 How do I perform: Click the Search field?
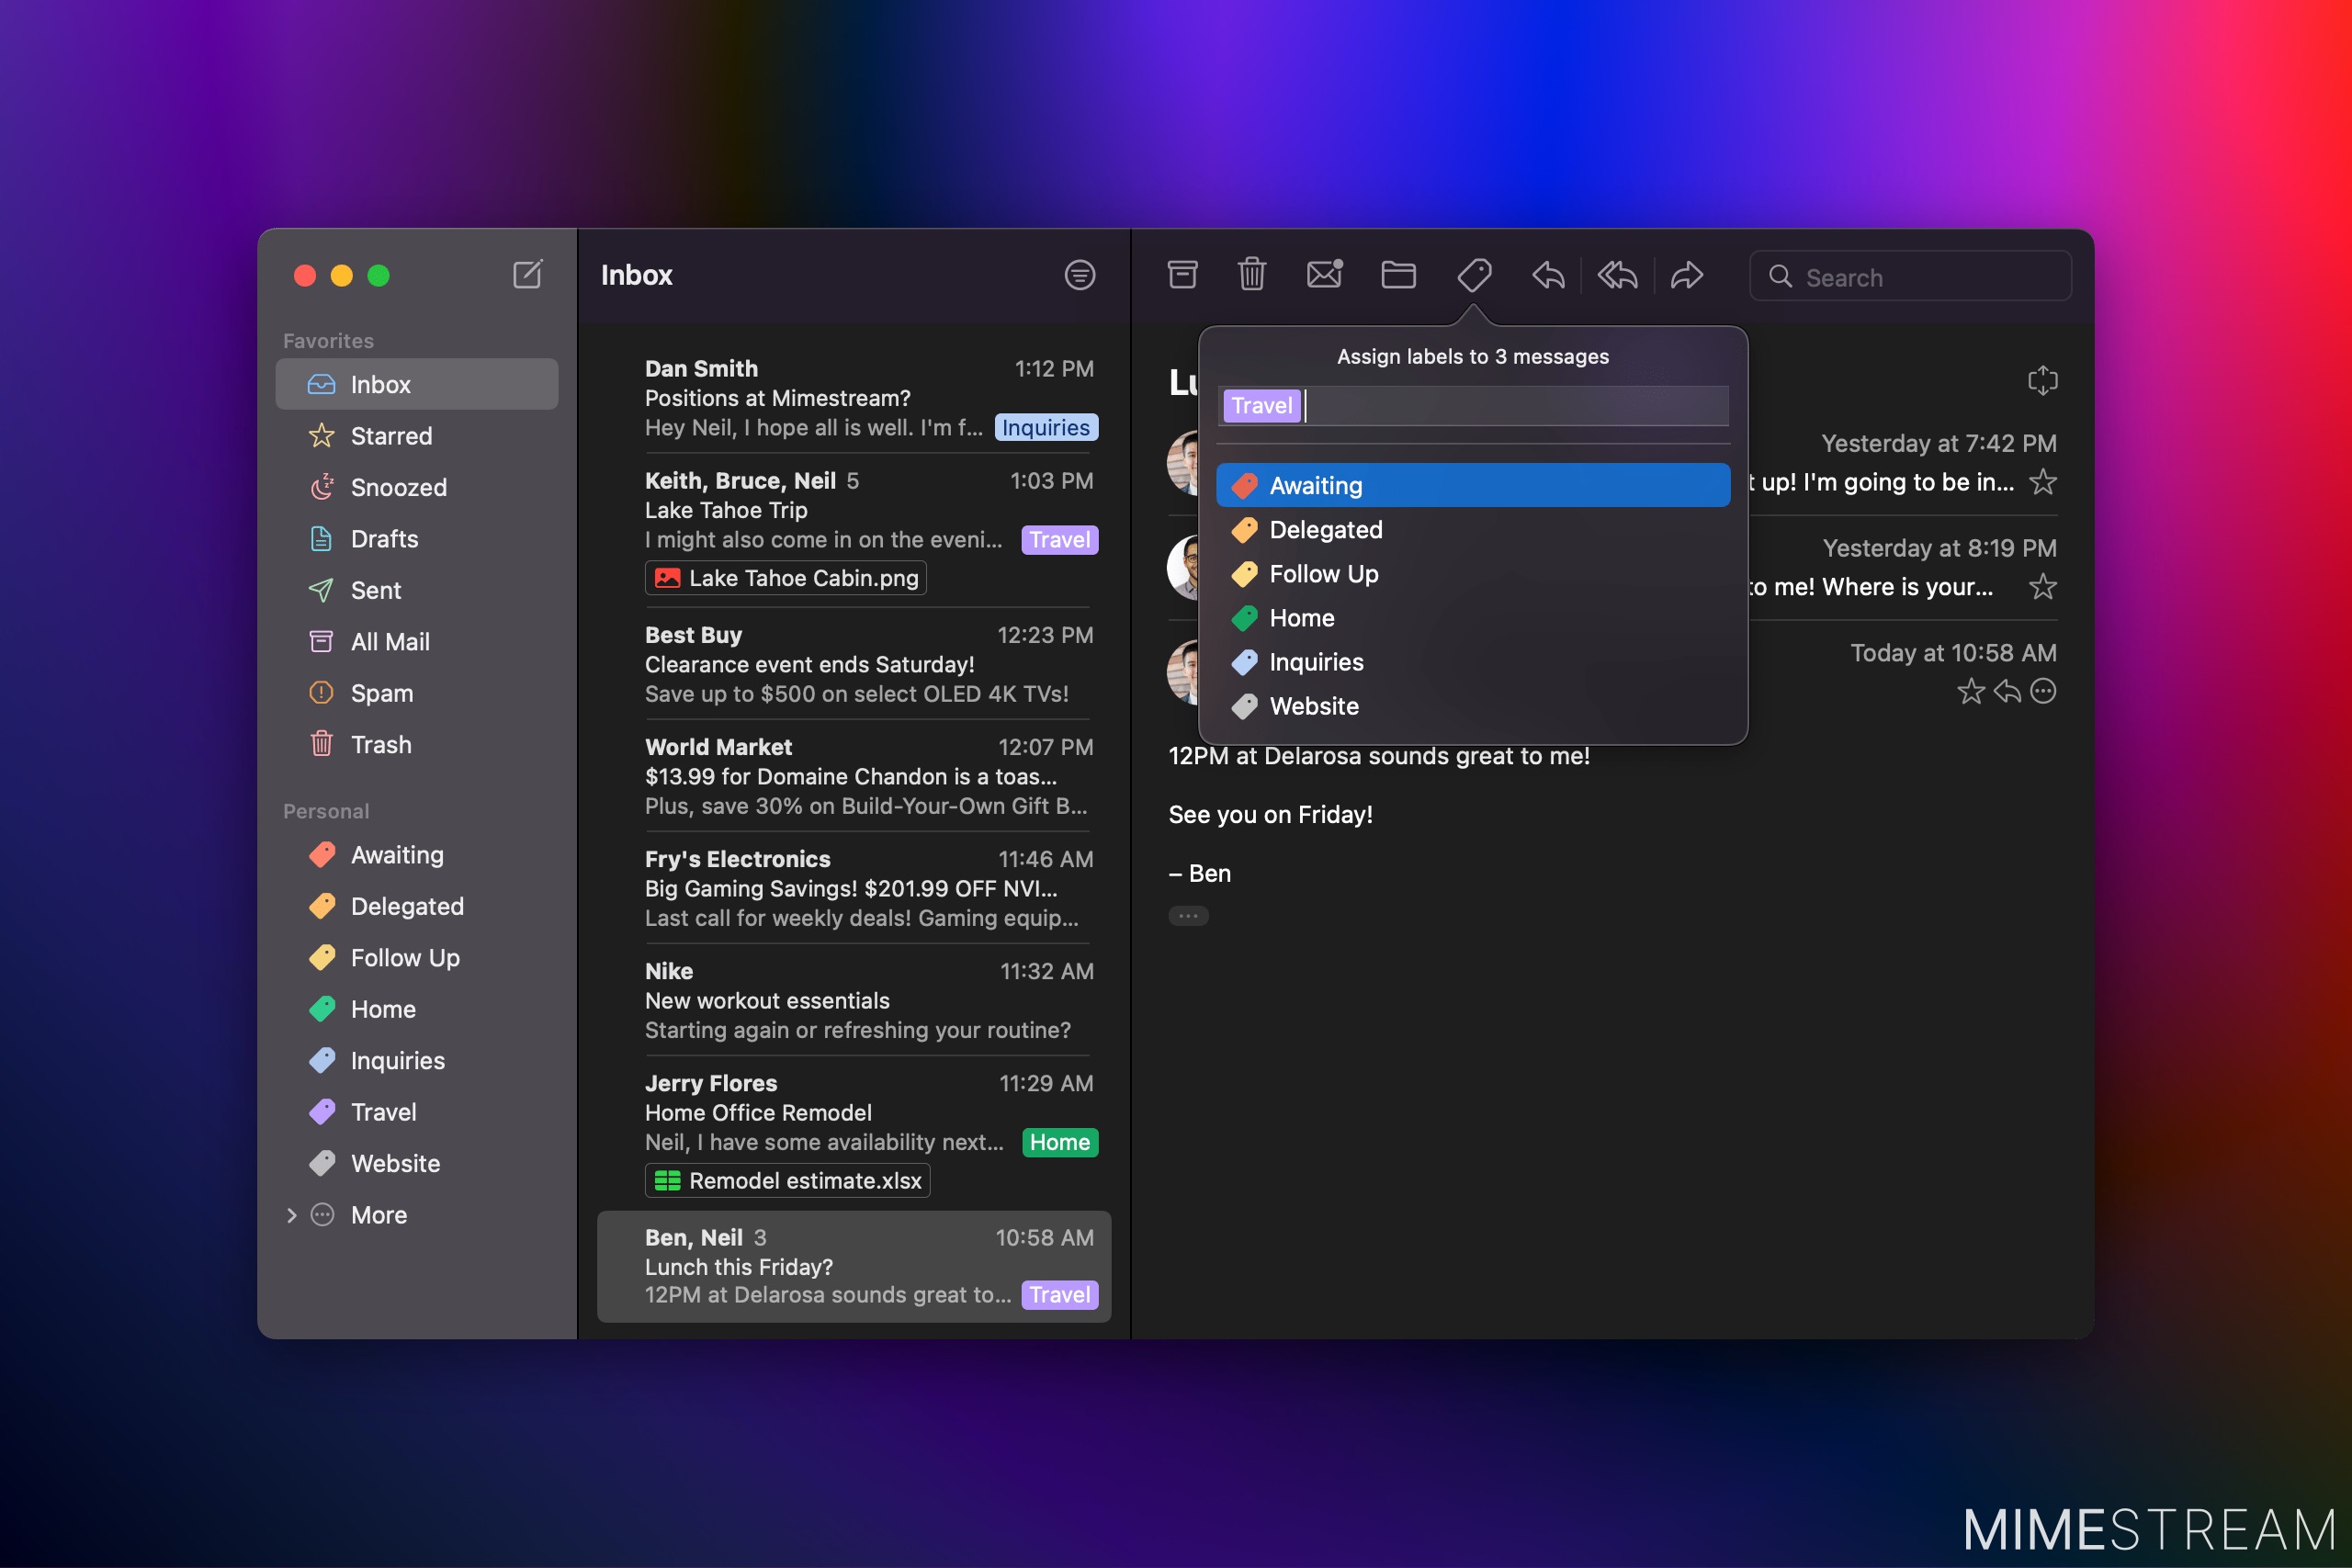click(x=1910, y=277)
